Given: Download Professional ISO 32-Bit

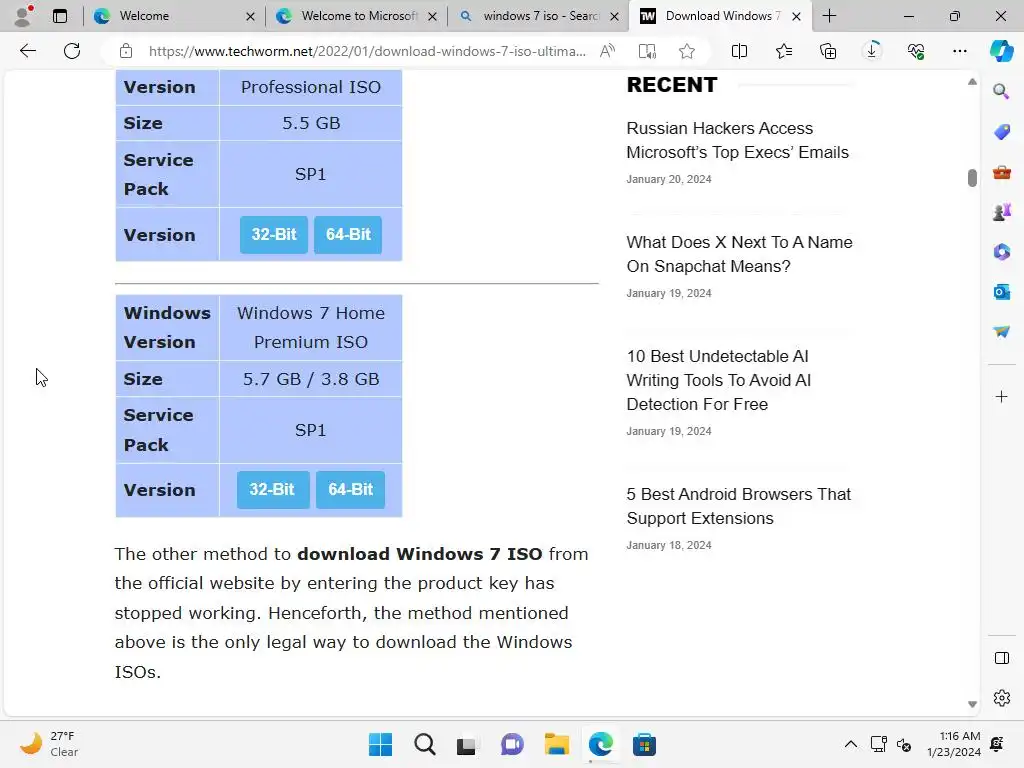Looking at the screenshot, I should [274, 234].
